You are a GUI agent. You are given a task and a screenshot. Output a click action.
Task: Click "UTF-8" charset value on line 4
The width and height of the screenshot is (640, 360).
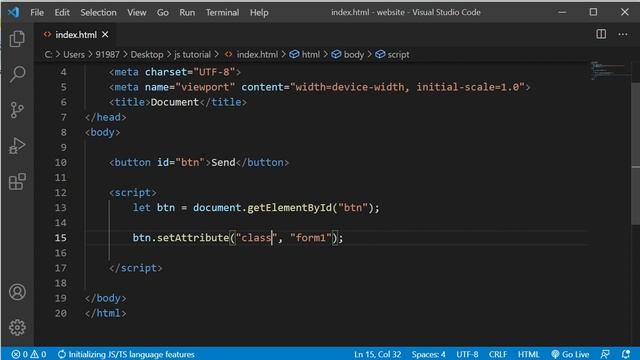tap(214, 72)
